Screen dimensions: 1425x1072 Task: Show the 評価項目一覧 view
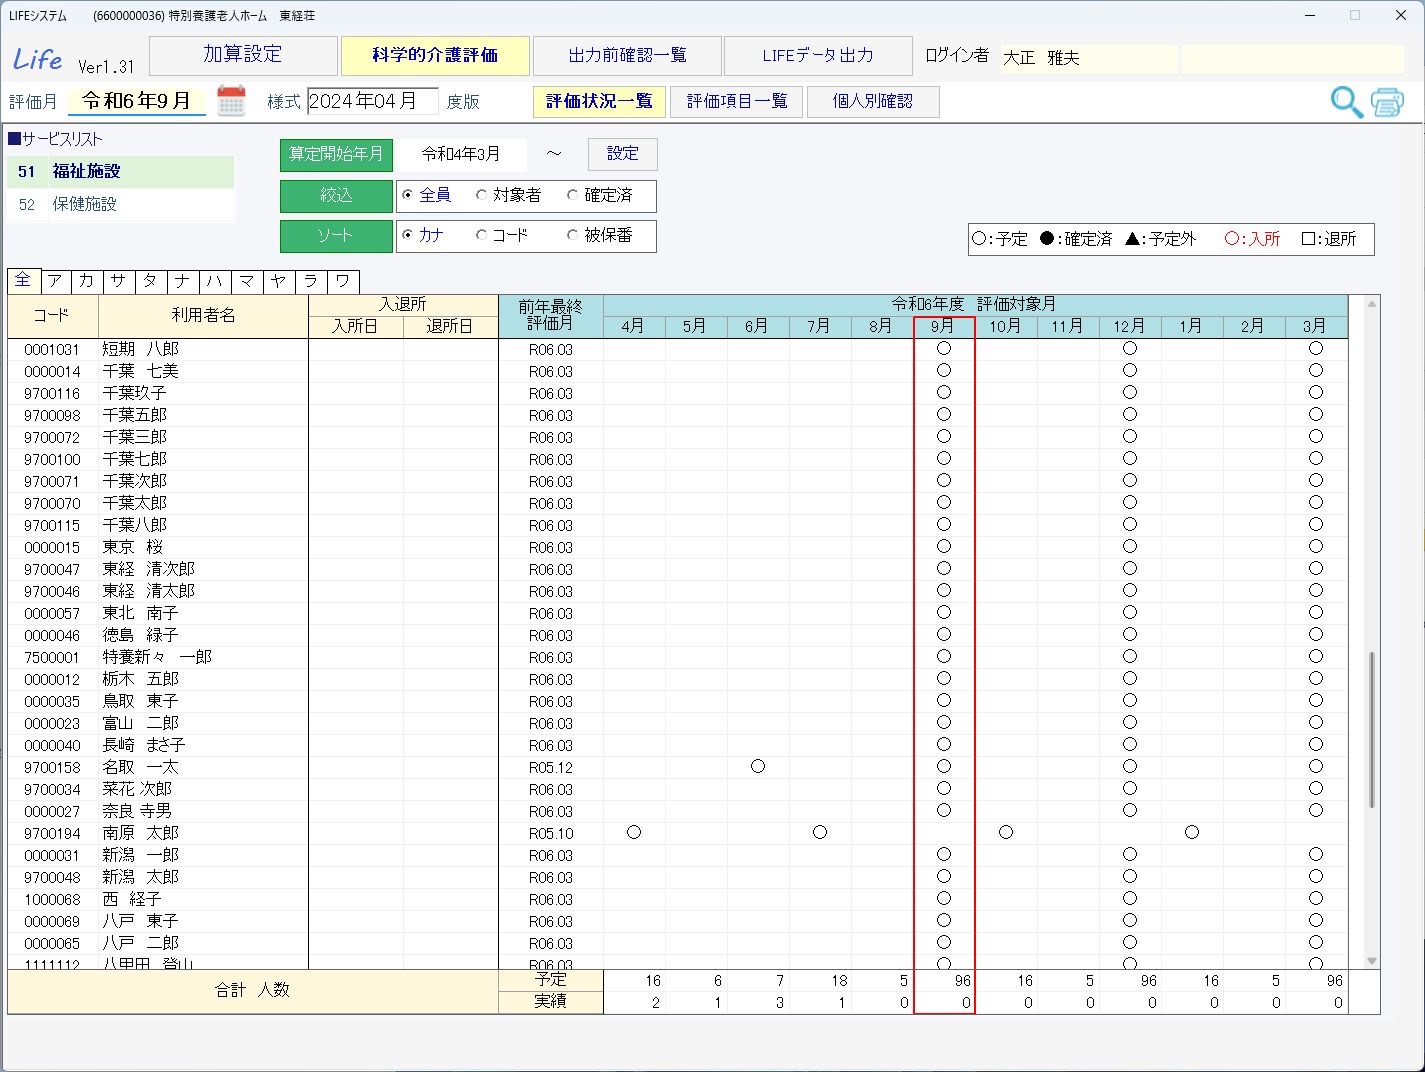pyautogui.click(x=737, y=101)
